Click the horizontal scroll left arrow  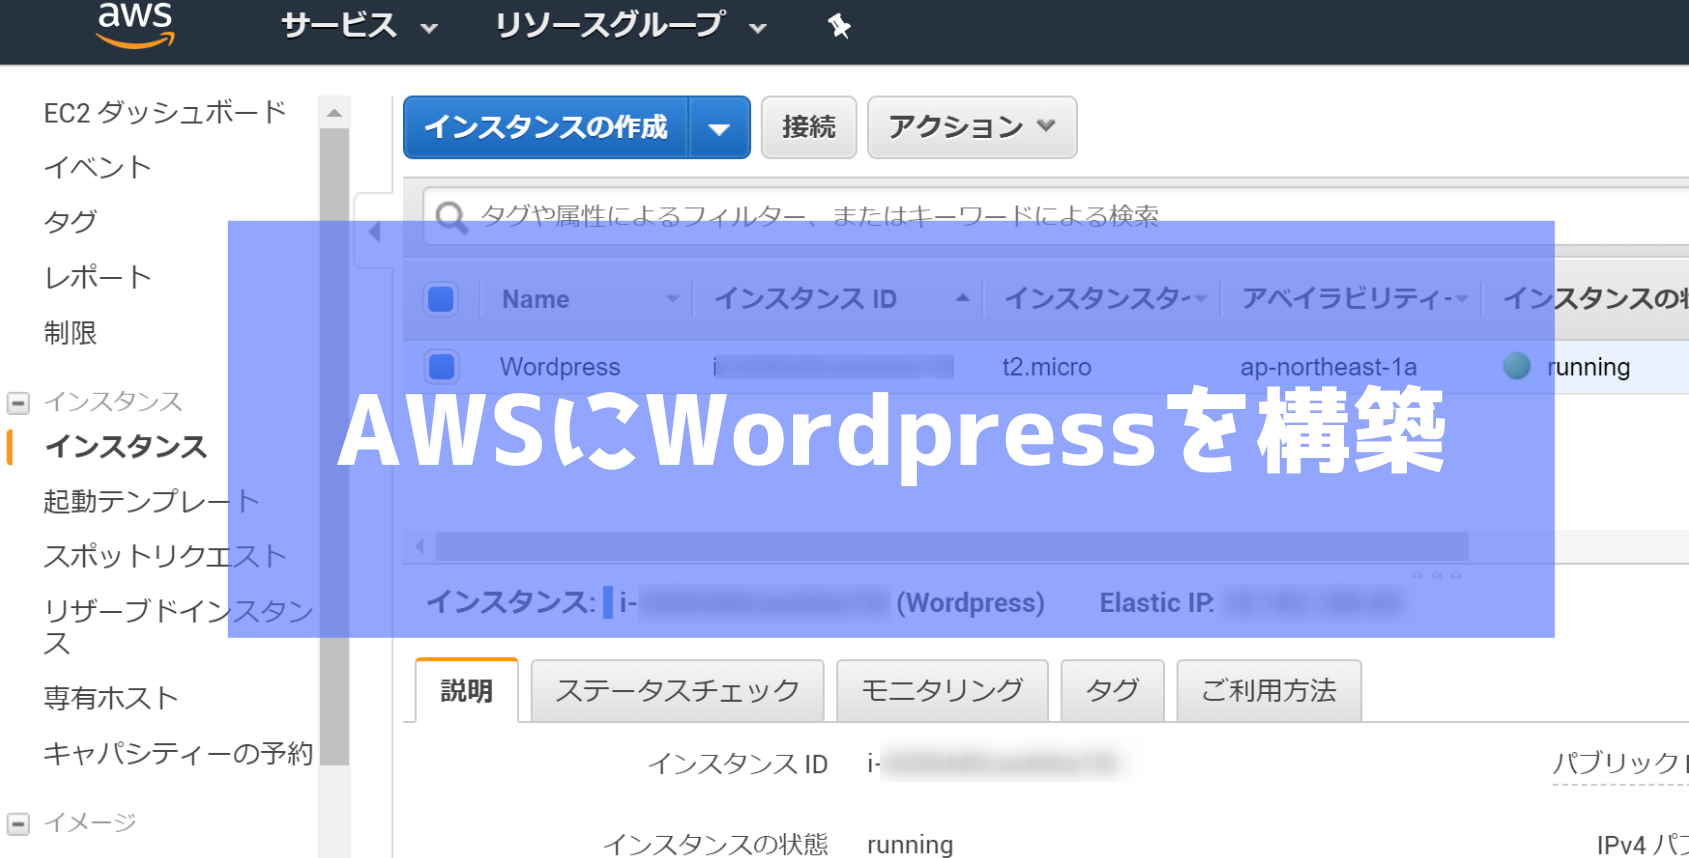pos(420,546)
